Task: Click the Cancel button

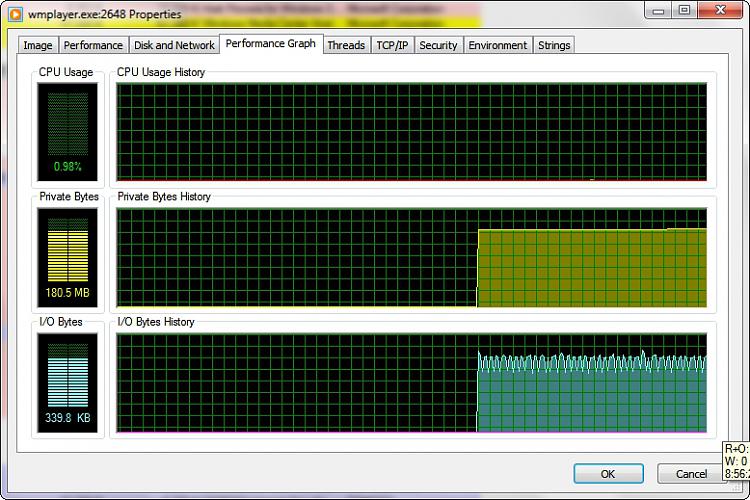Action: [x=691, y=474]
